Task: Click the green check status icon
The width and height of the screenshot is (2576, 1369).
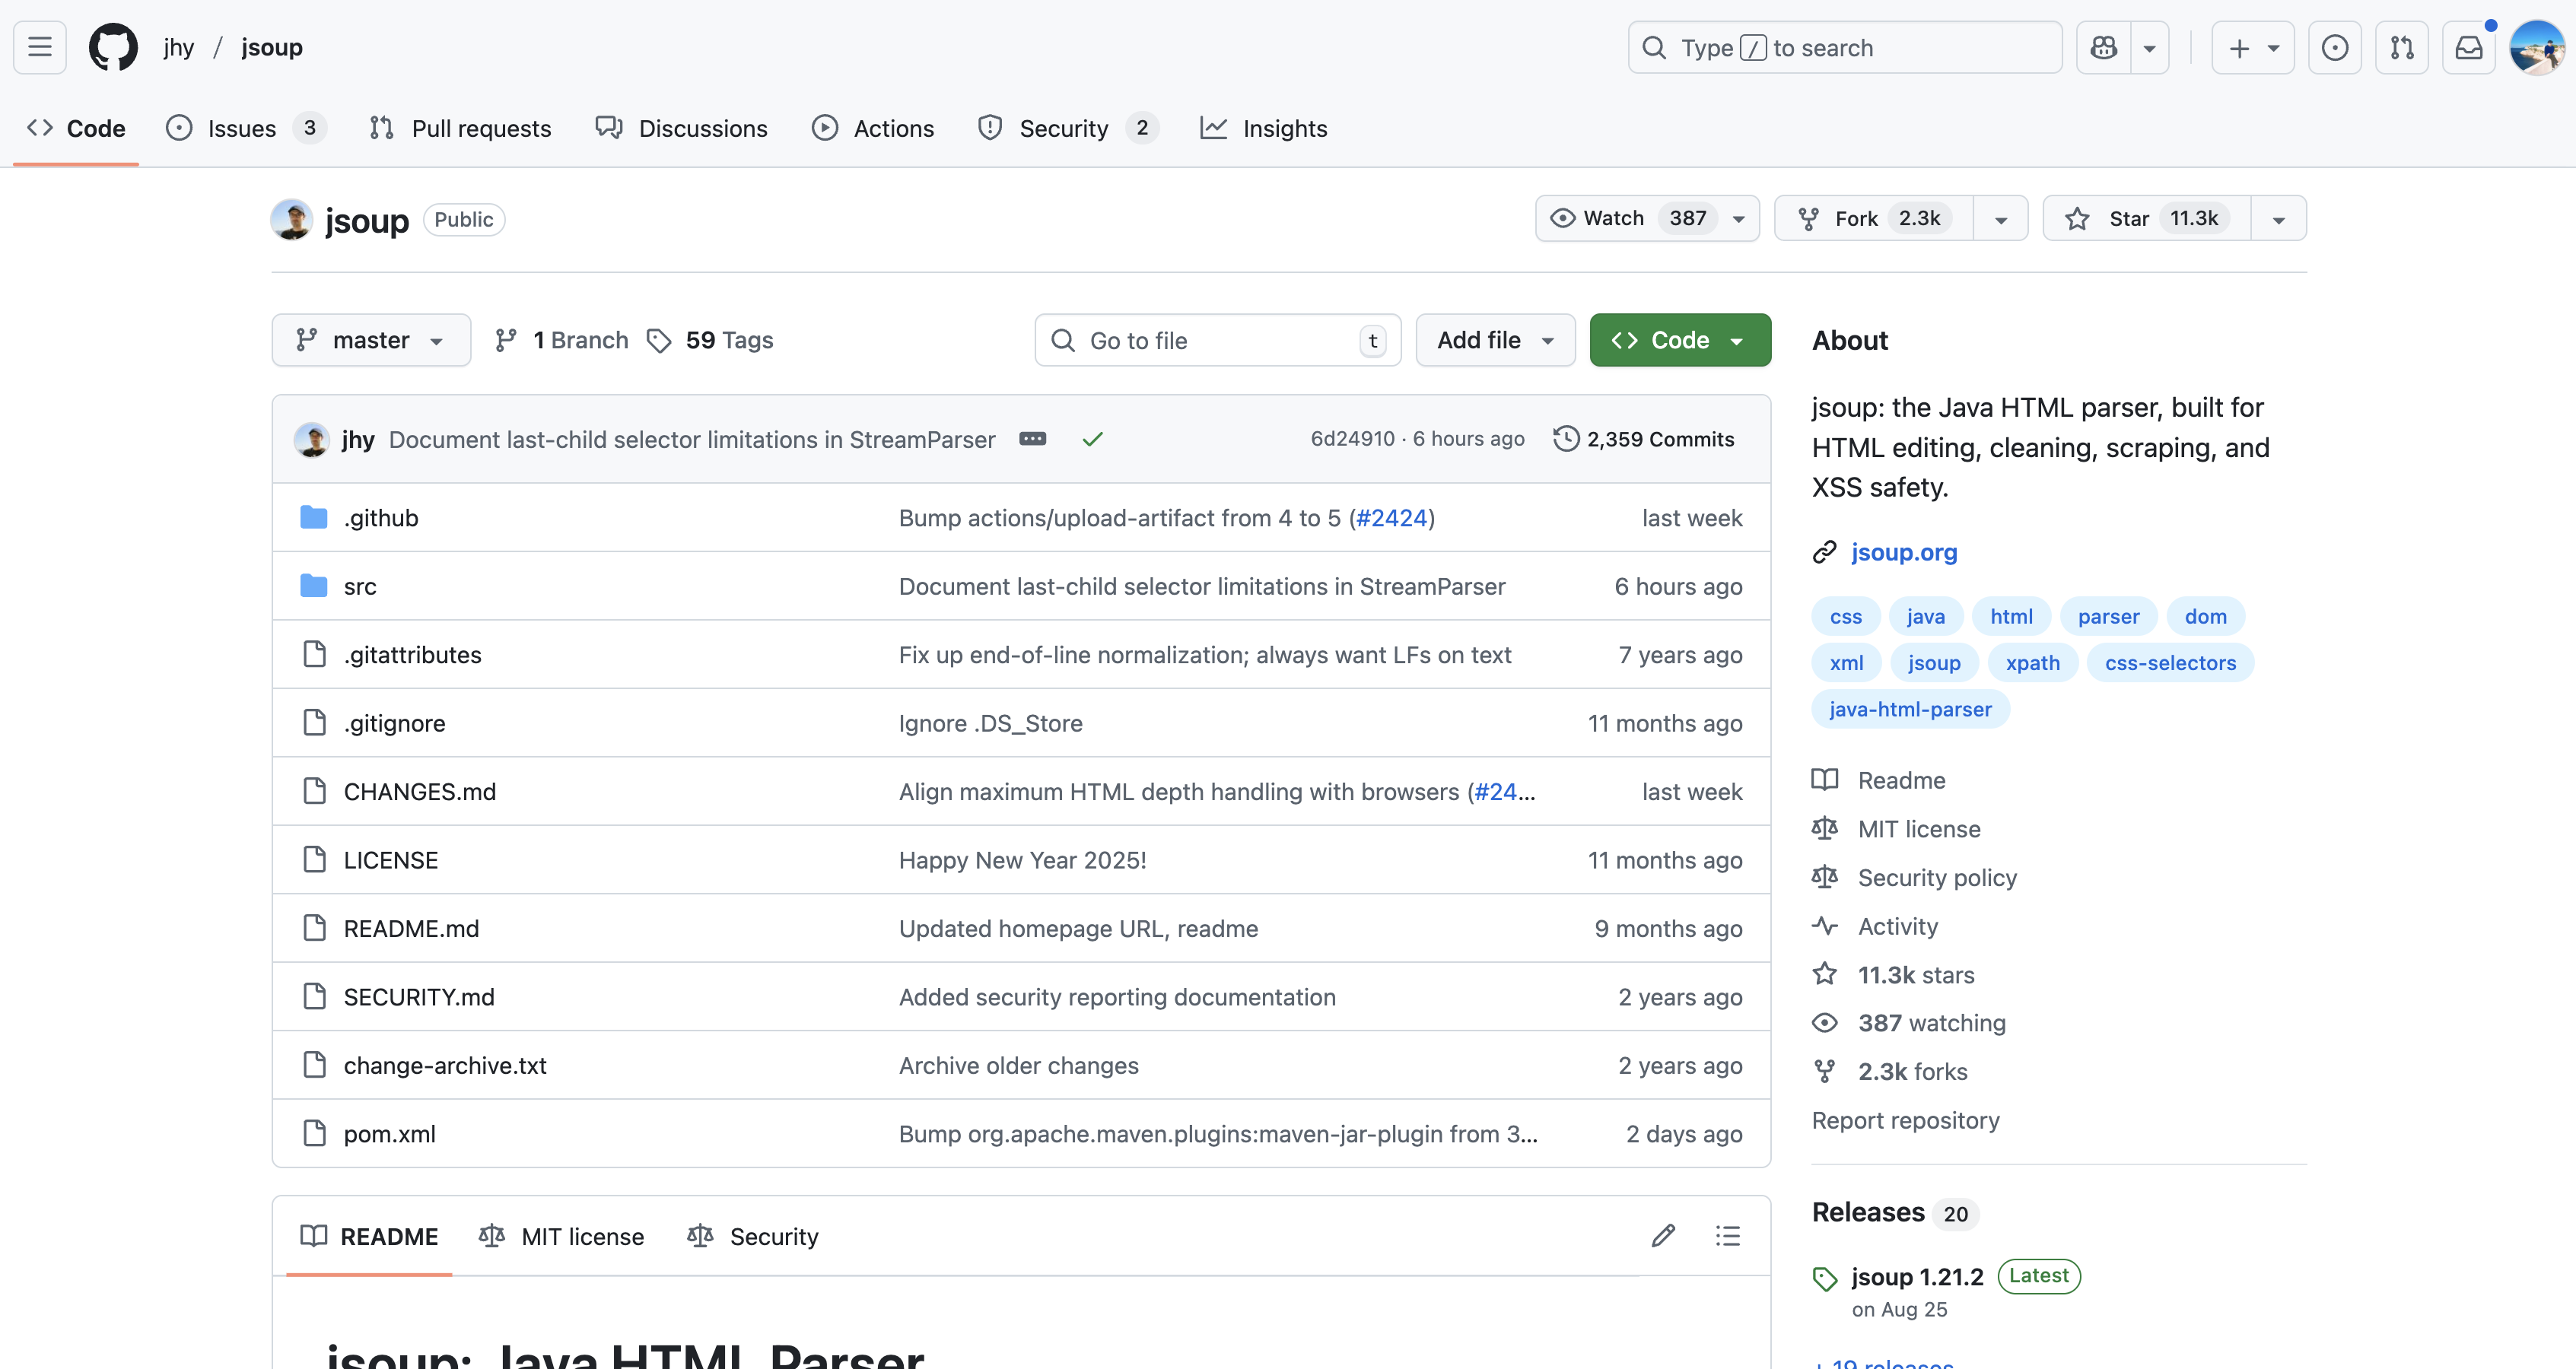Action: 1092,439
